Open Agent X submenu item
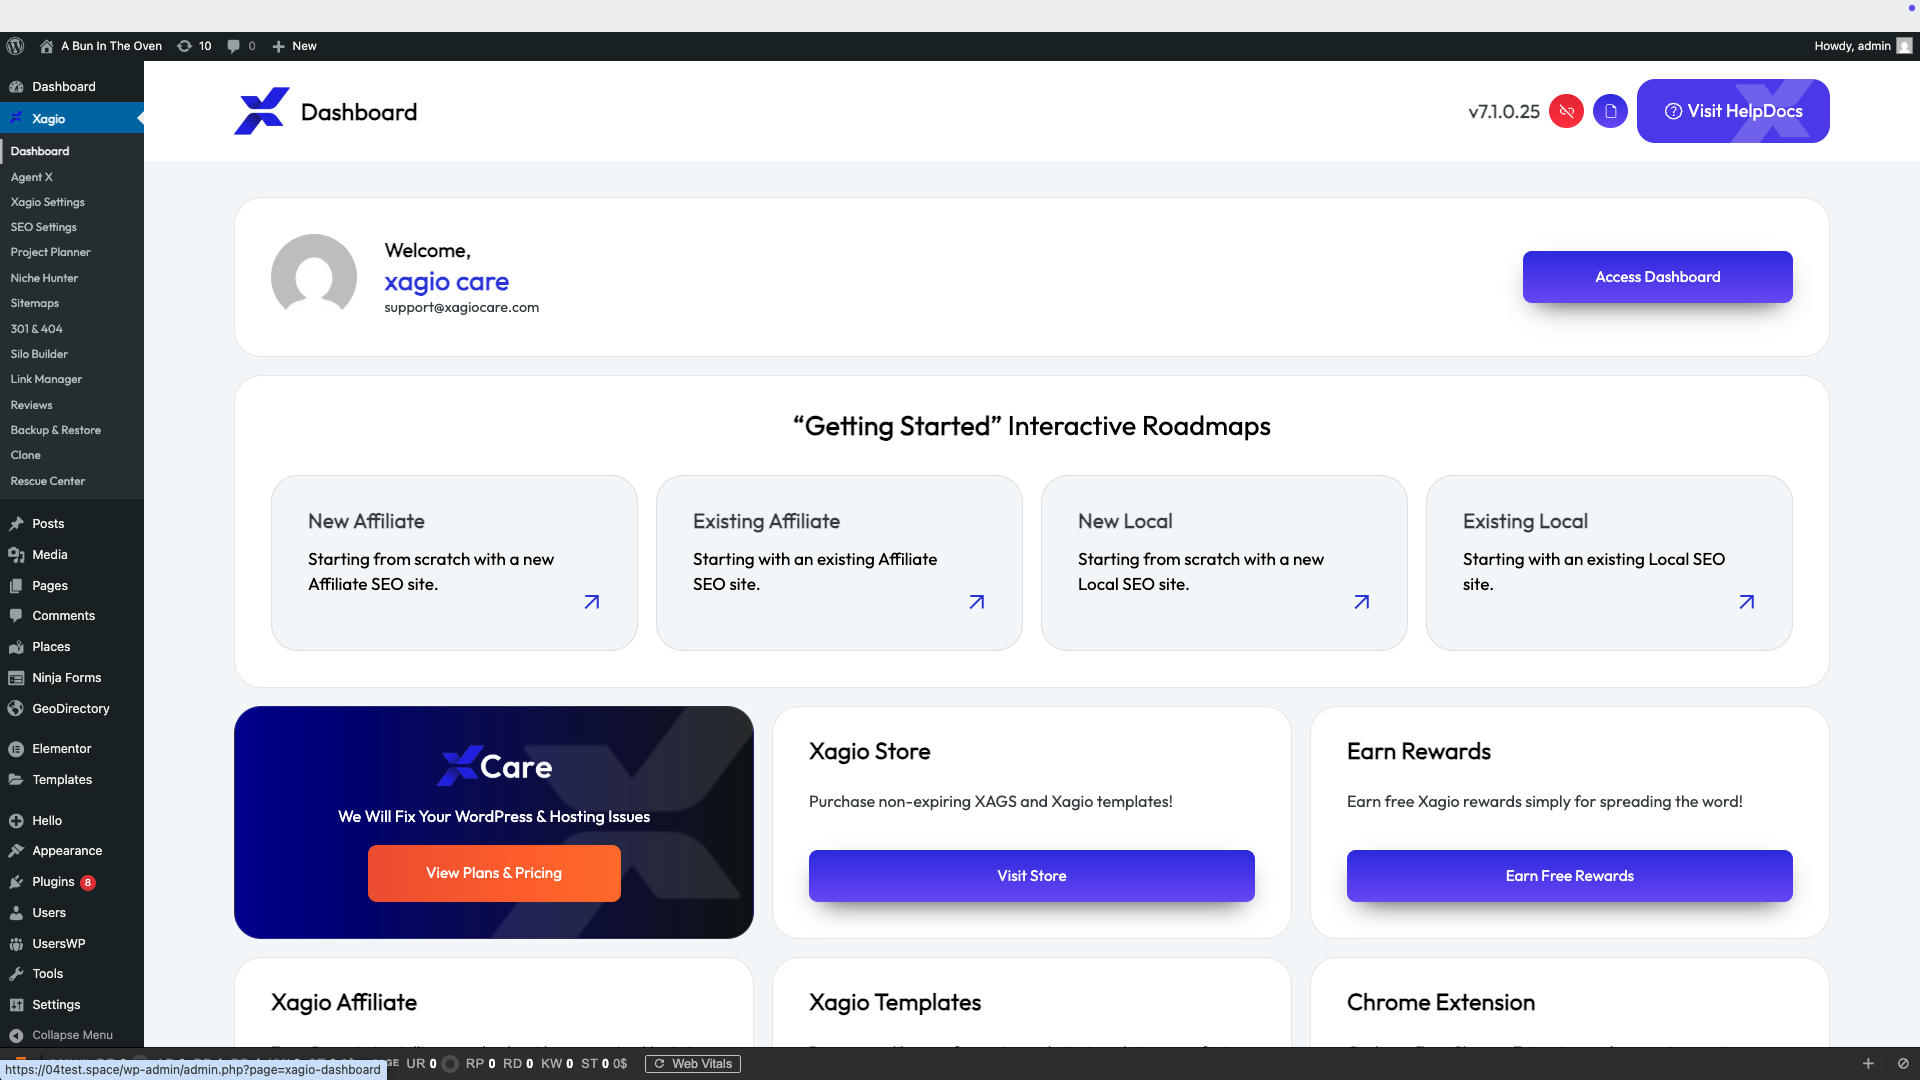 tap(31, 177)
